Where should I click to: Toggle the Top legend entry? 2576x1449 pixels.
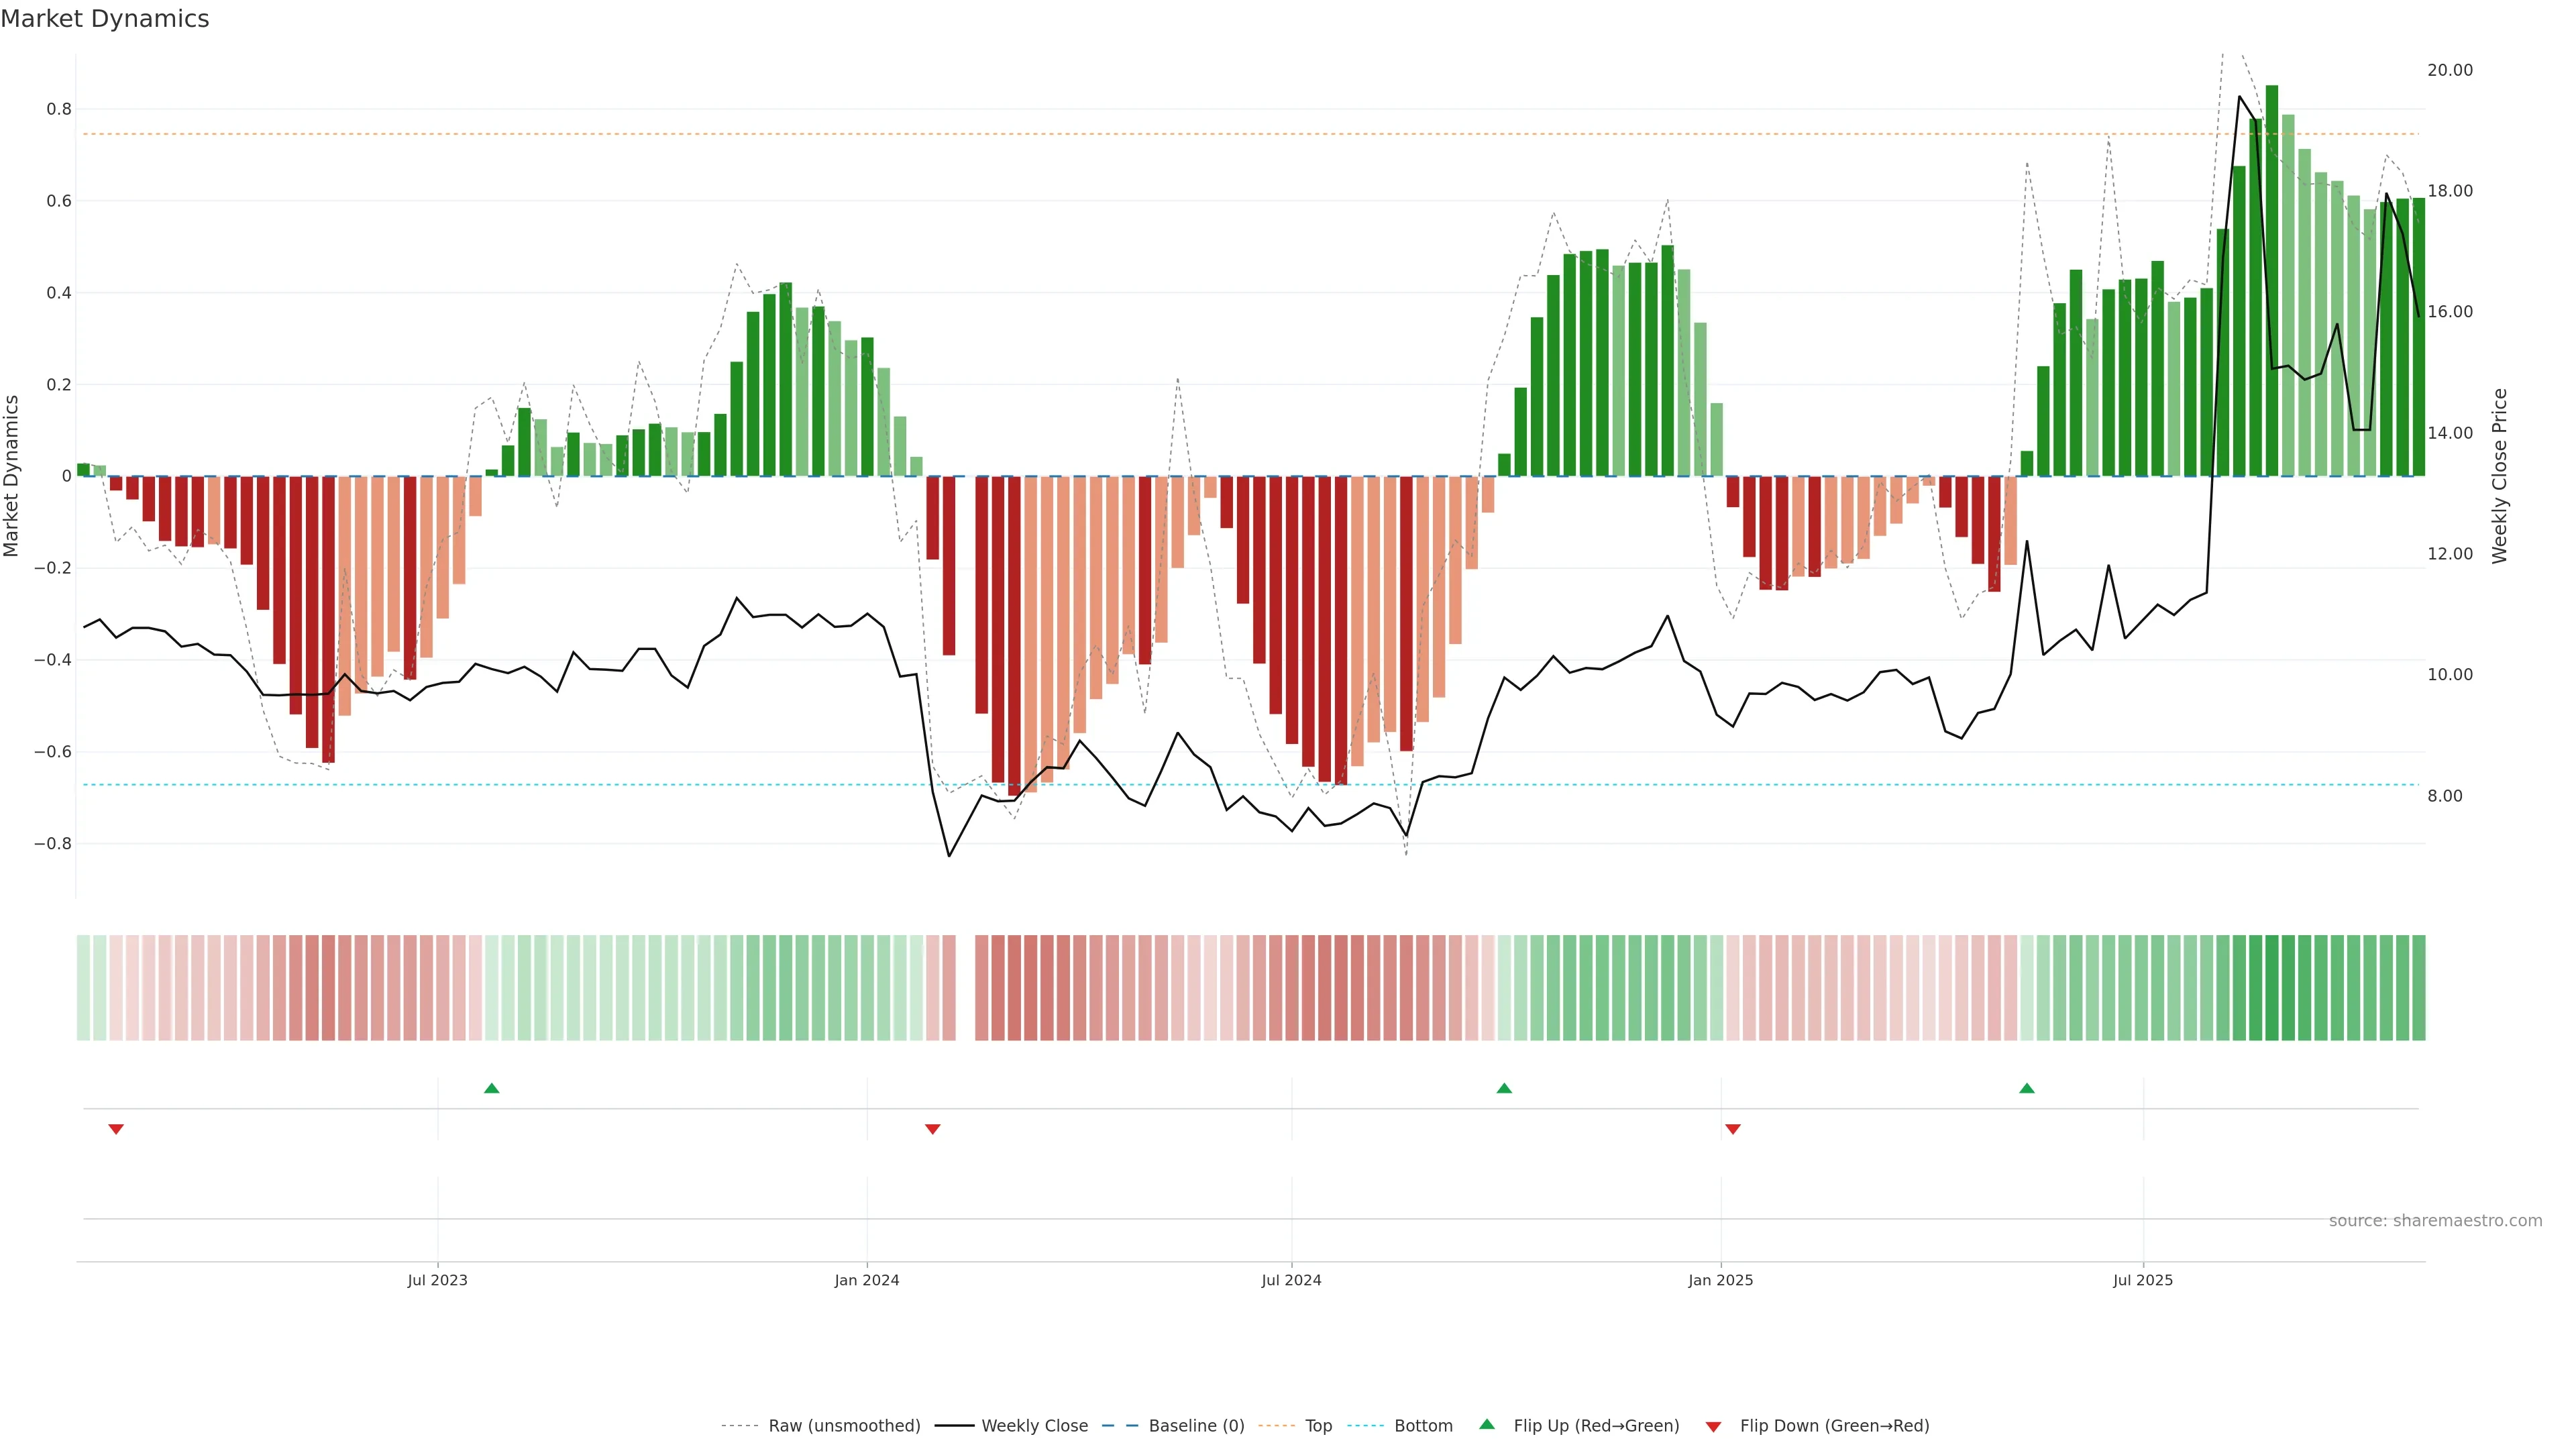[1318, 1425]
